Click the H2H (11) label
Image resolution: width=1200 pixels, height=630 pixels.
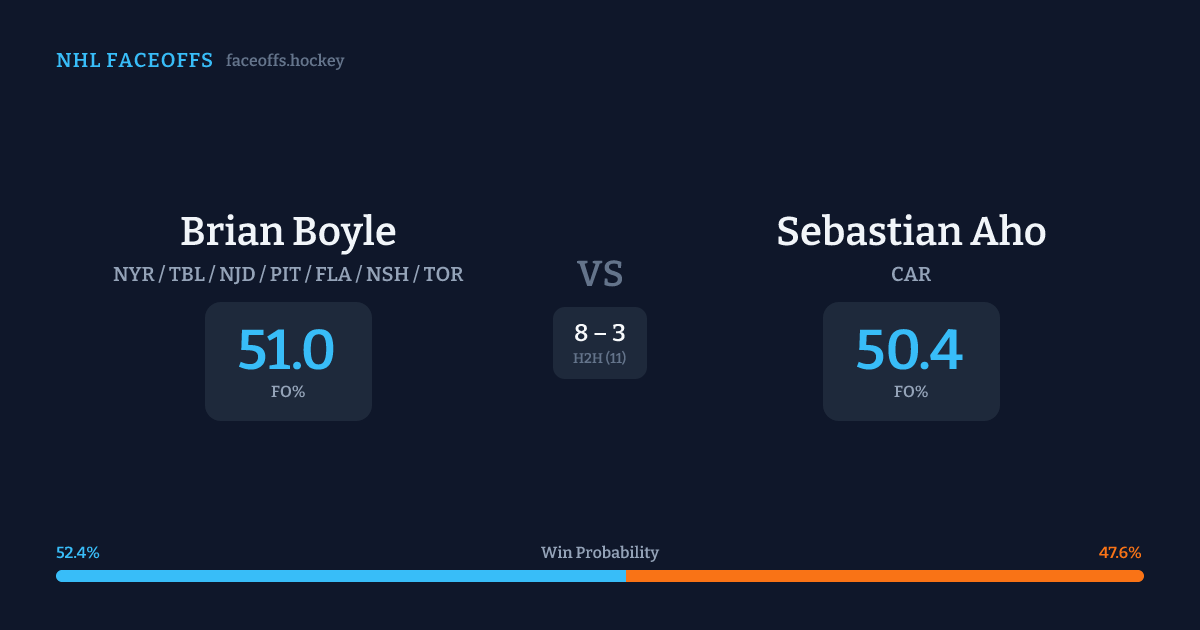pyautogui.click(x=600, y=358)
